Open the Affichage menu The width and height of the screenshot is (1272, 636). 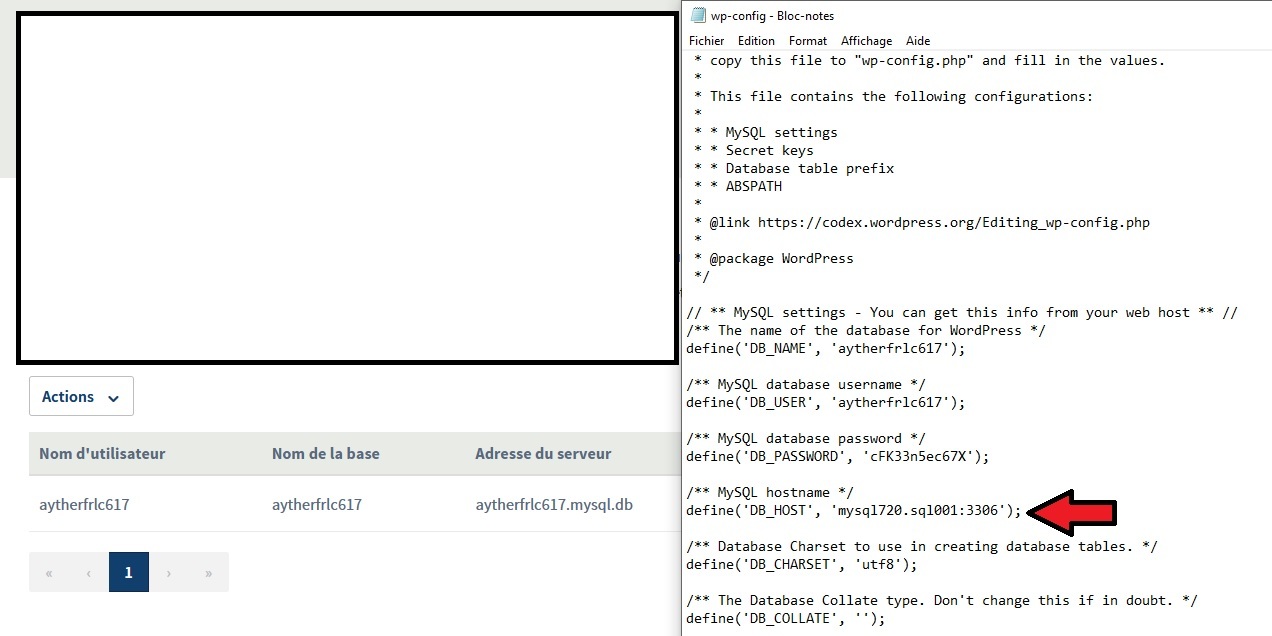(x=866, y=41)
